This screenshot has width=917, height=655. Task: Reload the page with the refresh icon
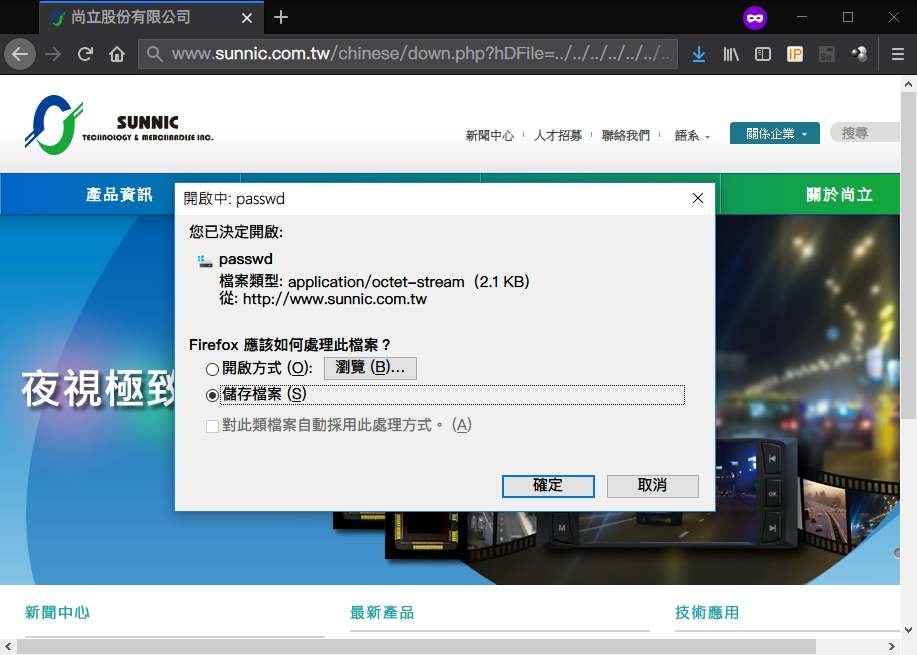click(x=85, y=54)
